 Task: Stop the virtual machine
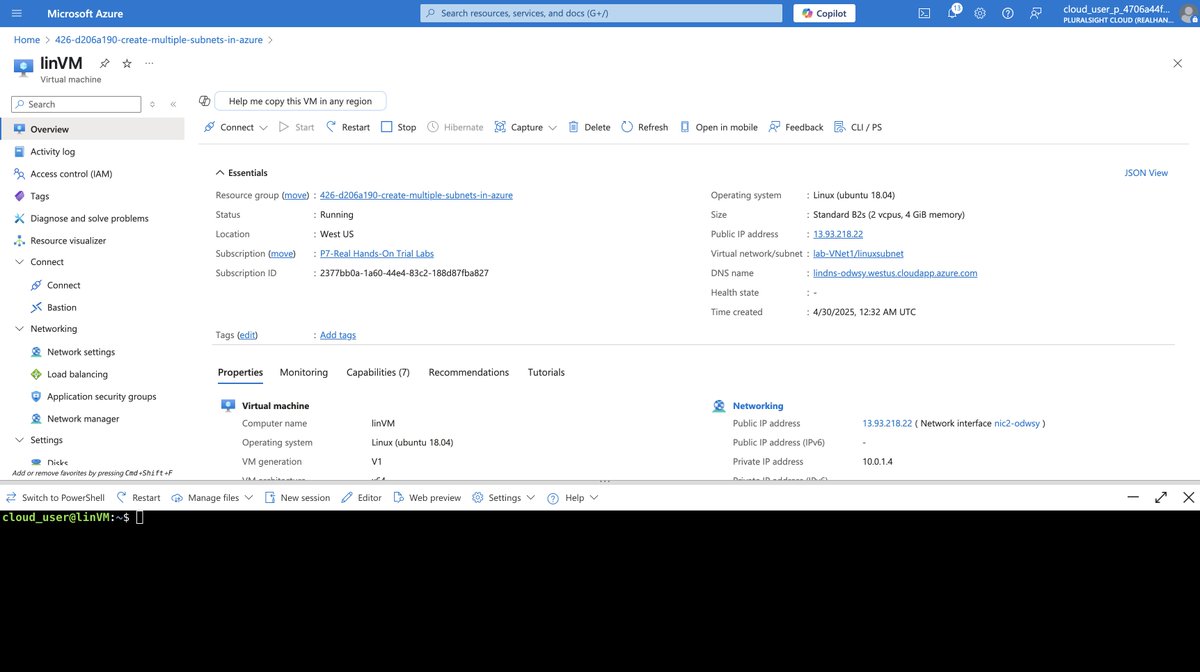[x=398, y=127]
